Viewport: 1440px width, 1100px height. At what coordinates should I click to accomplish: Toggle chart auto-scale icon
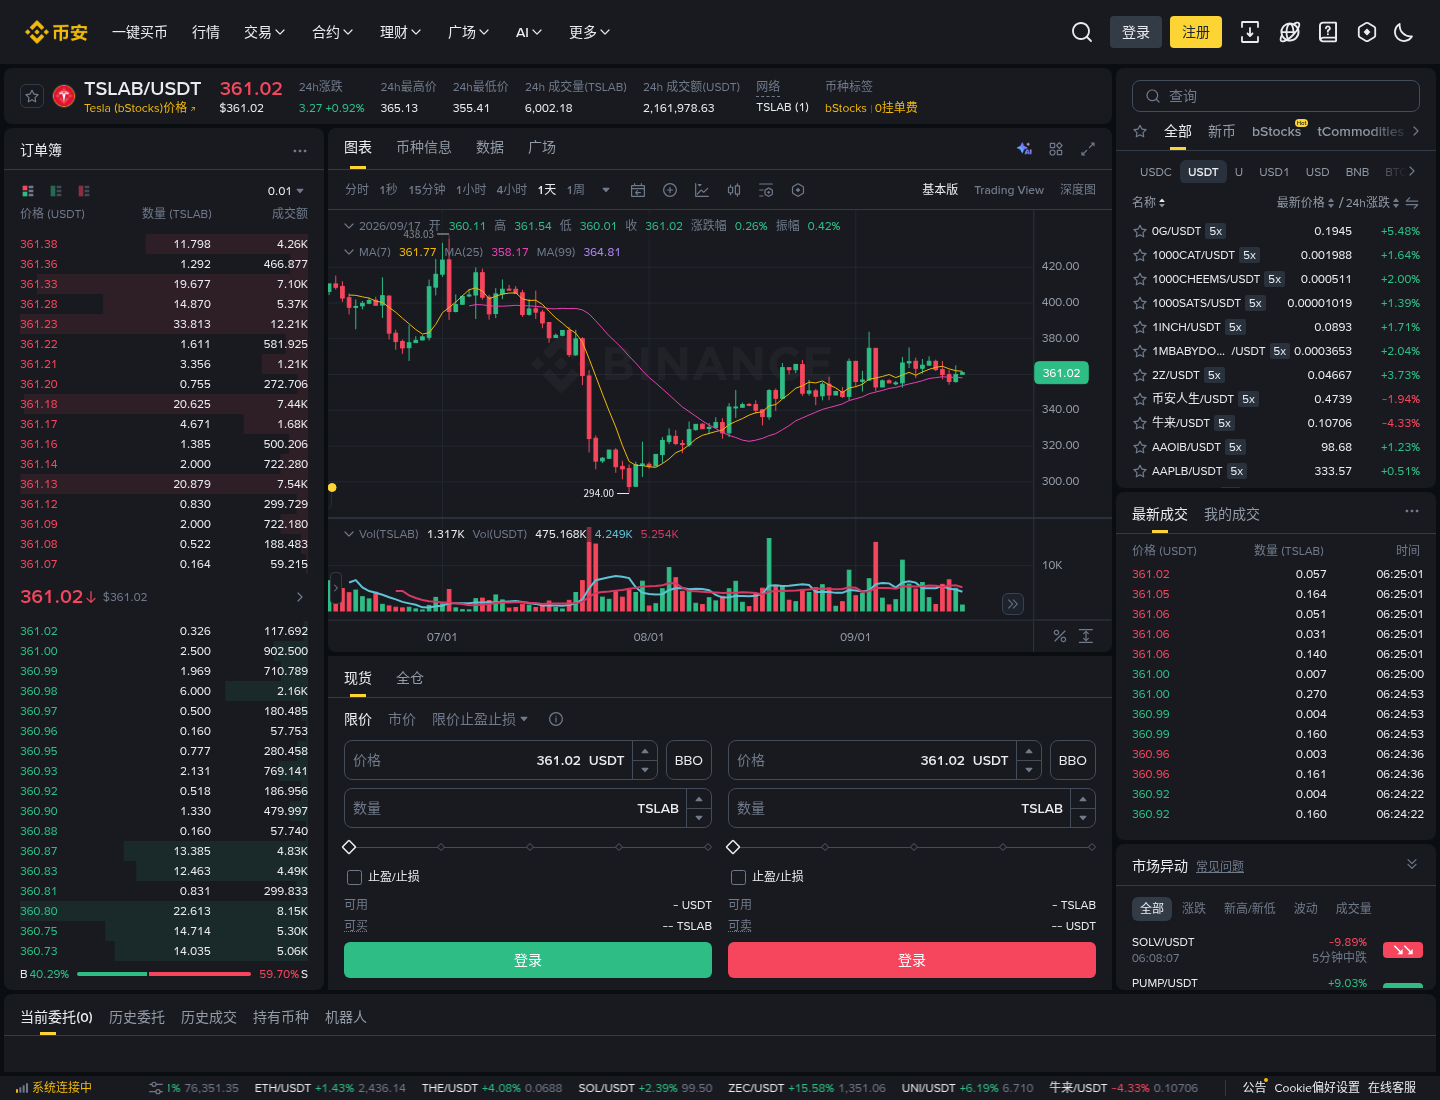1086,636
